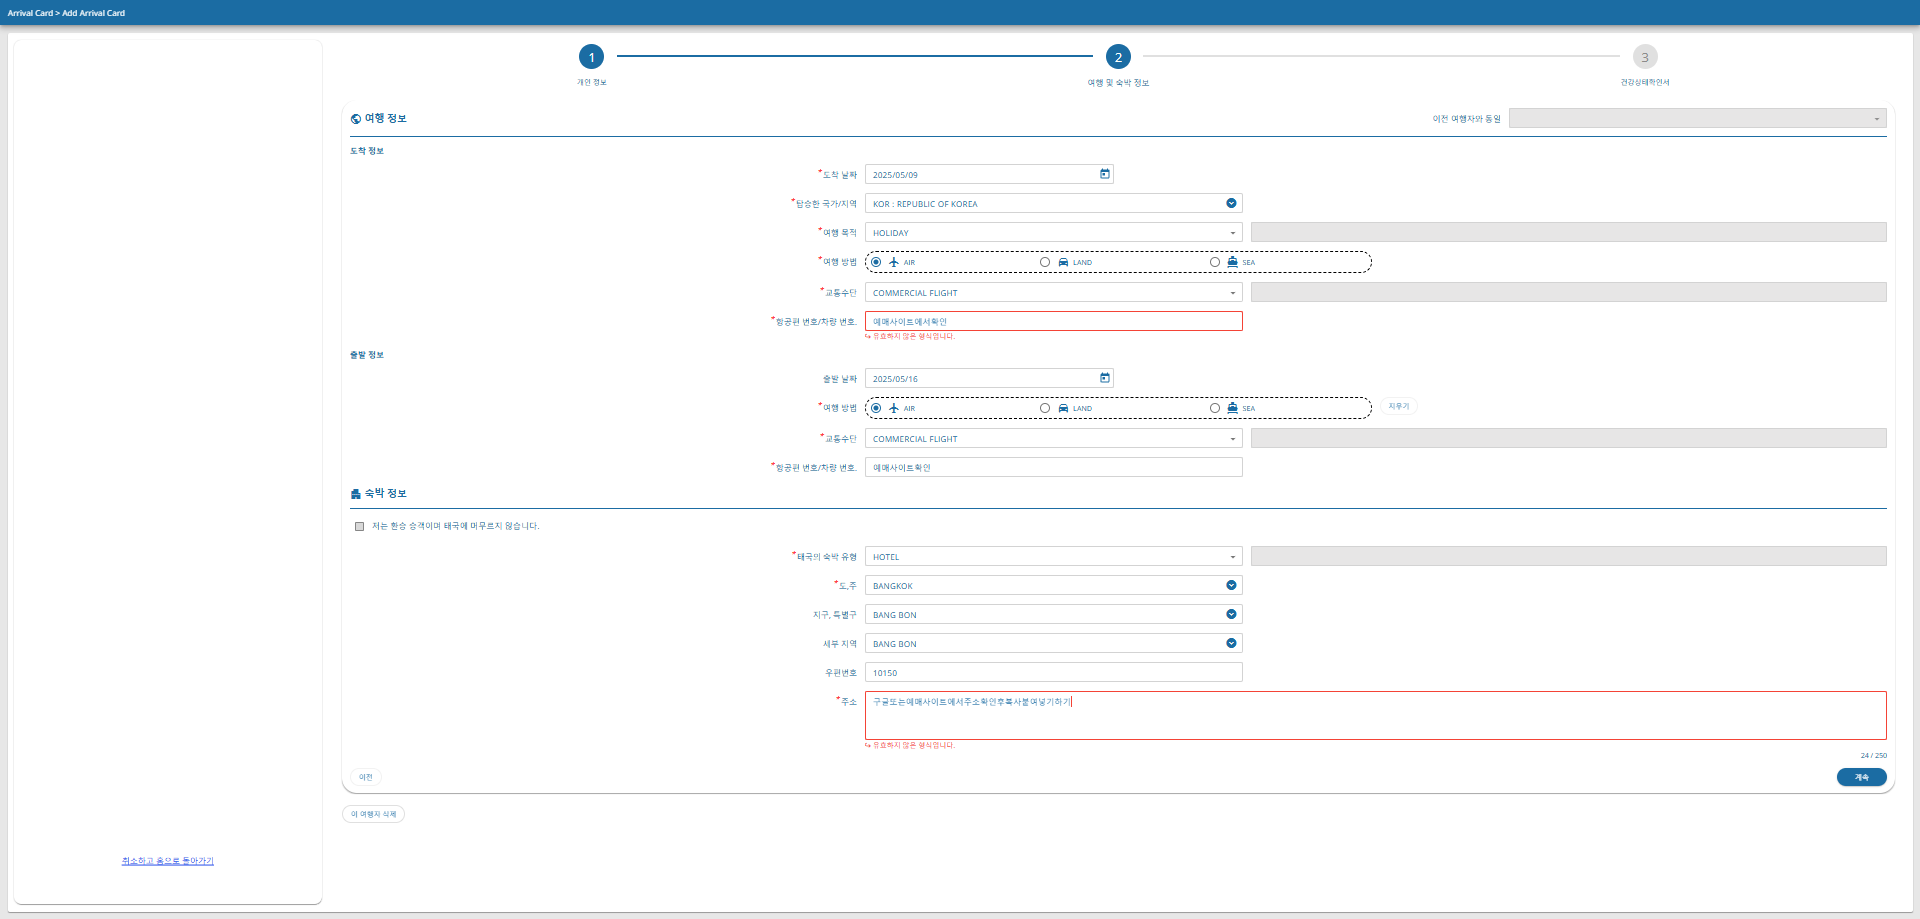Click the error message under the address field
Viewport: 1920px width, 919px height.
[910, 745]
